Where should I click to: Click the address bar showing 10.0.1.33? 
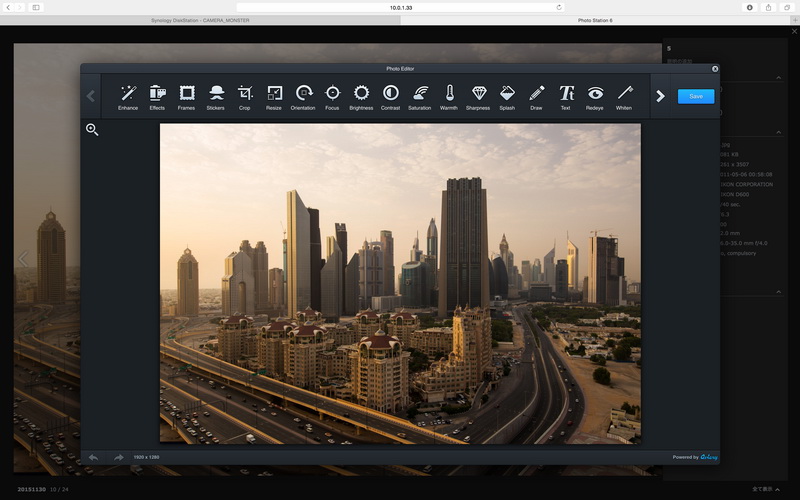(401, 8)
